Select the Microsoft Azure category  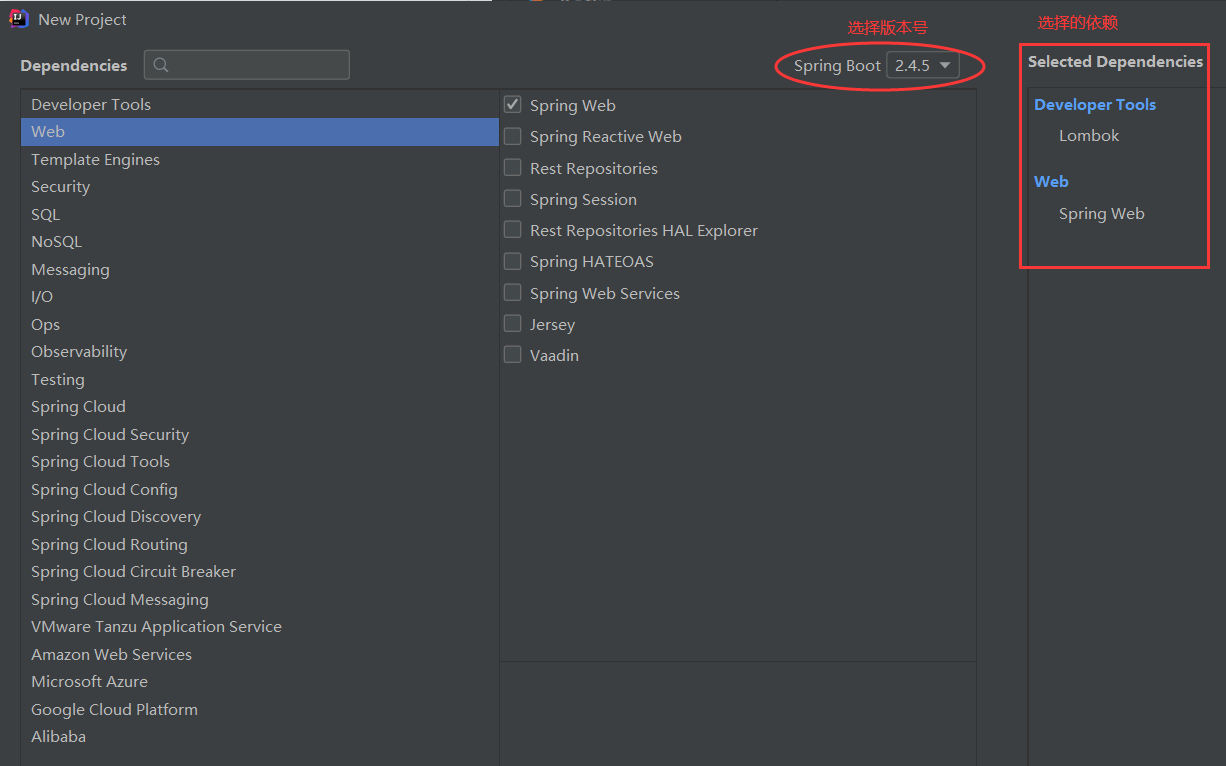259,682
